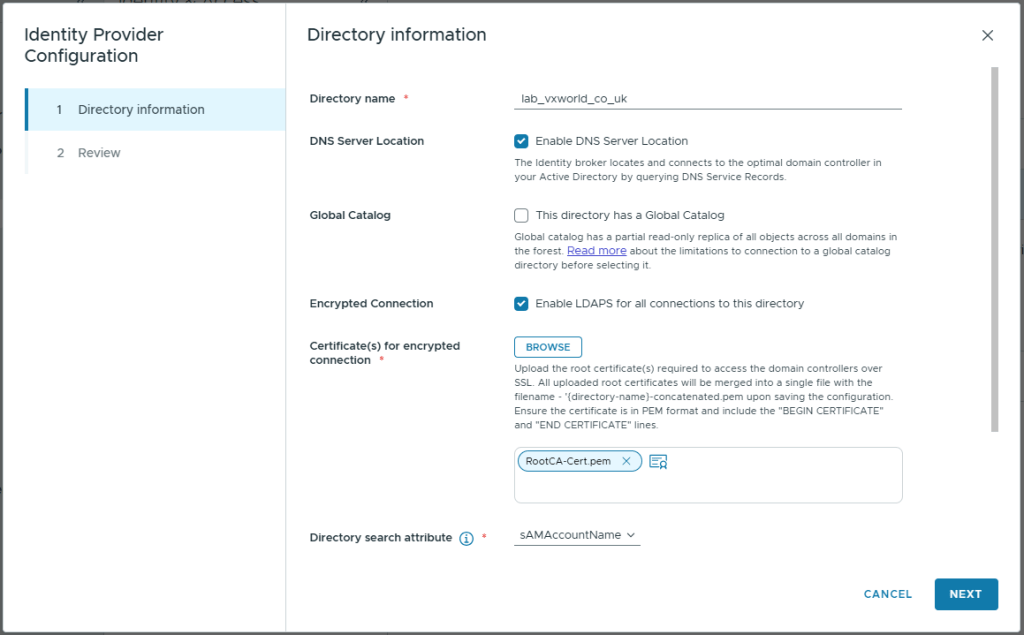
Task: Select the Directory information step
Action: pos(141,110)
